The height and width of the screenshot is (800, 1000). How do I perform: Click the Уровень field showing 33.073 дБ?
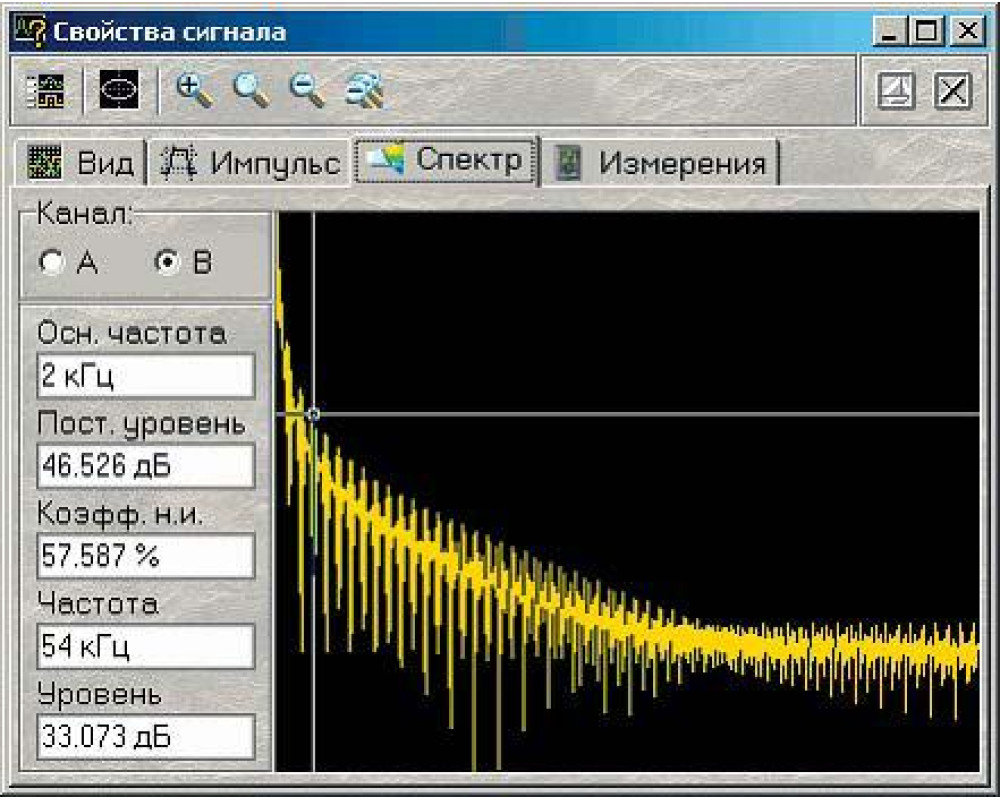point(145,737)
